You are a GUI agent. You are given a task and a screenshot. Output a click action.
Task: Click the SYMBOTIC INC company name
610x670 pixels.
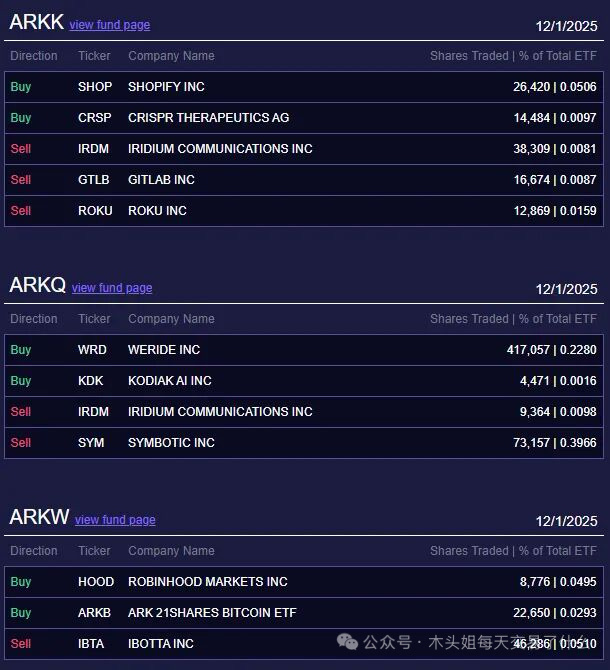[x=171, y=442]
